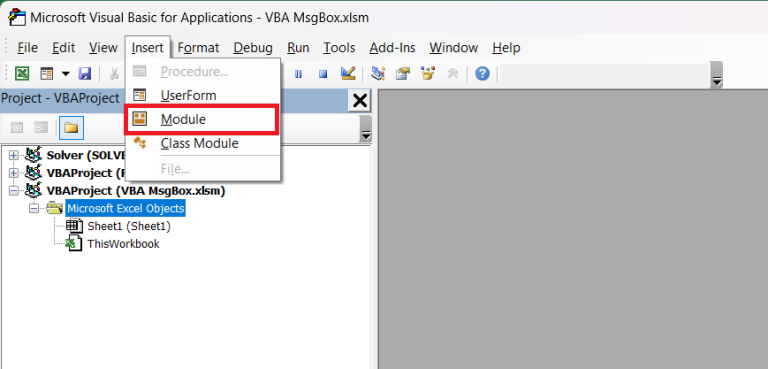768x369 pixels.
Task: Open Insert UserForm dropdown arrow
Action: [65, 74]
